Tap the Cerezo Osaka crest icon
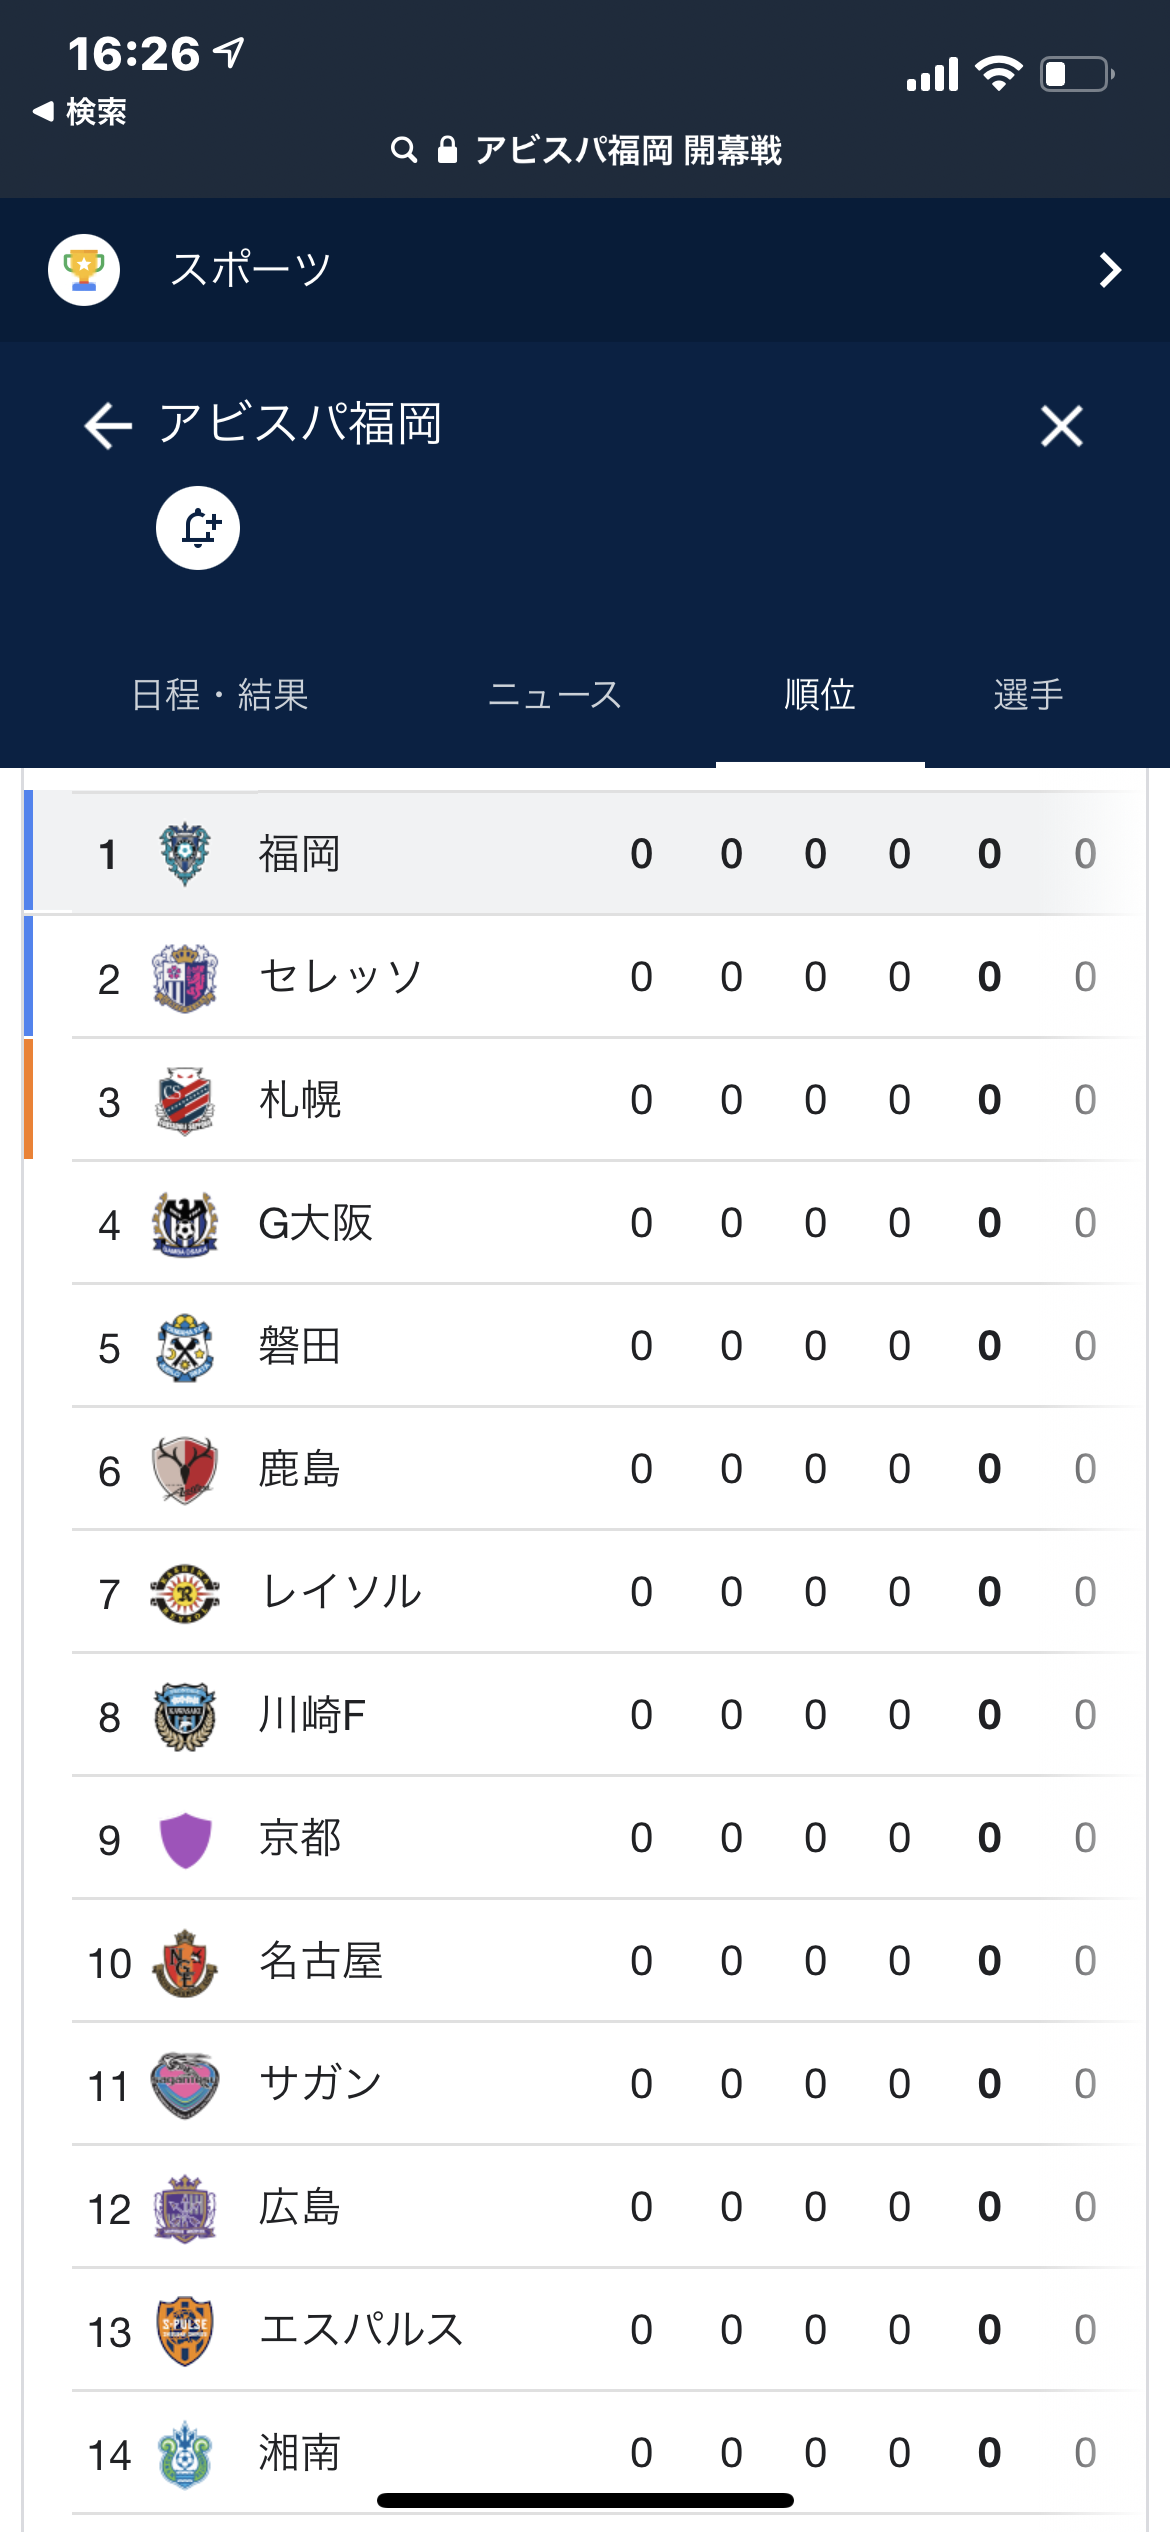1170x2532 pixels. pyautogui.click(x=185, y=977)
